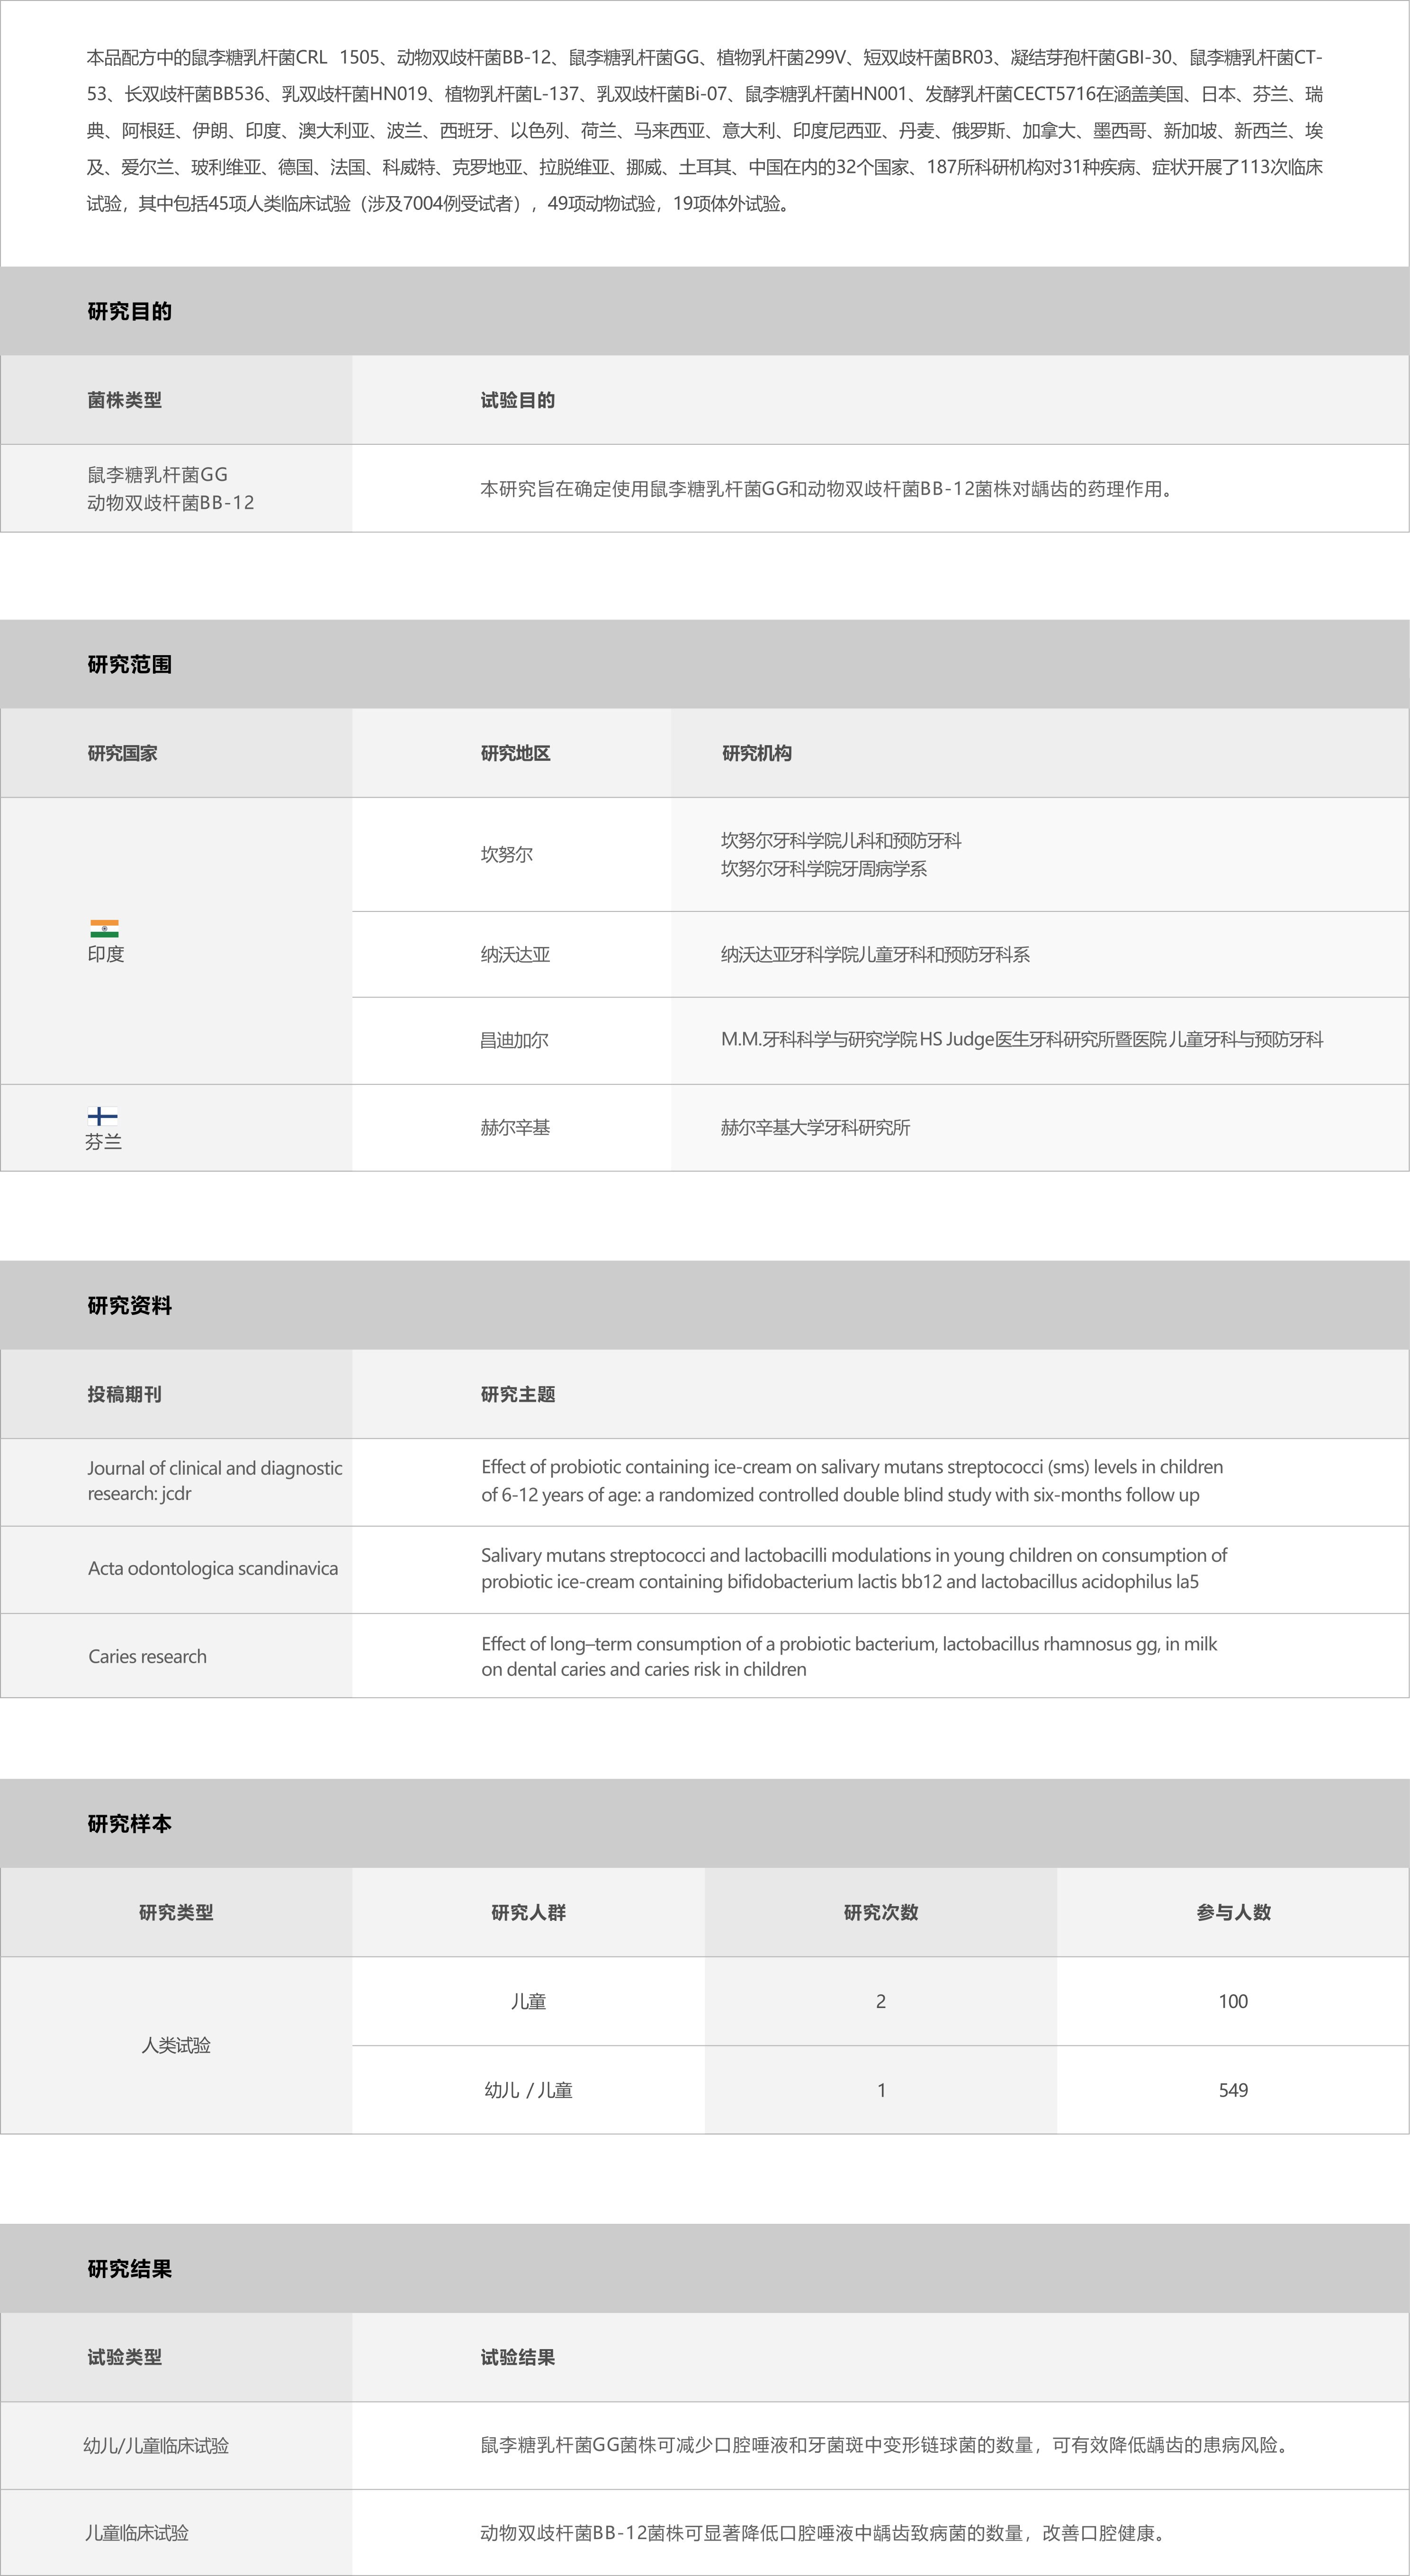The height and width of the screenshot is (2576, 1410).
Task: Click the 儿童 population cell
Action: [528, 2001]
